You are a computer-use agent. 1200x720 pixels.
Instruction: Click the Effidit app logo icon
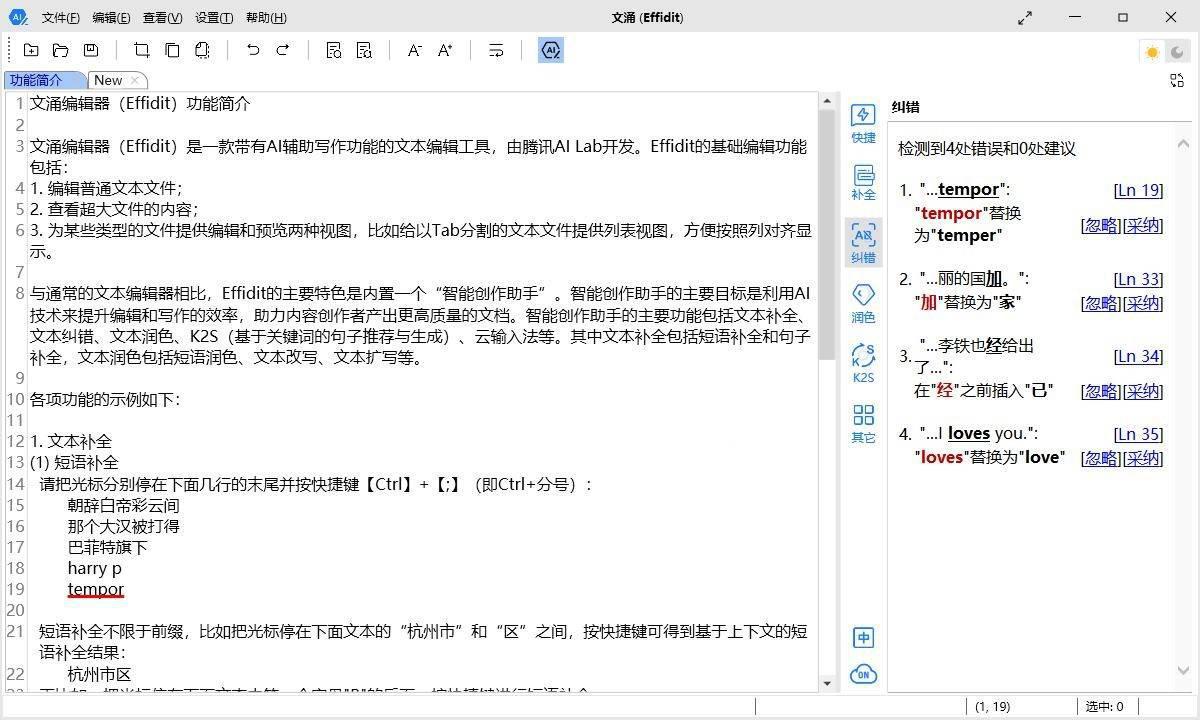click(x=18, y=17)
